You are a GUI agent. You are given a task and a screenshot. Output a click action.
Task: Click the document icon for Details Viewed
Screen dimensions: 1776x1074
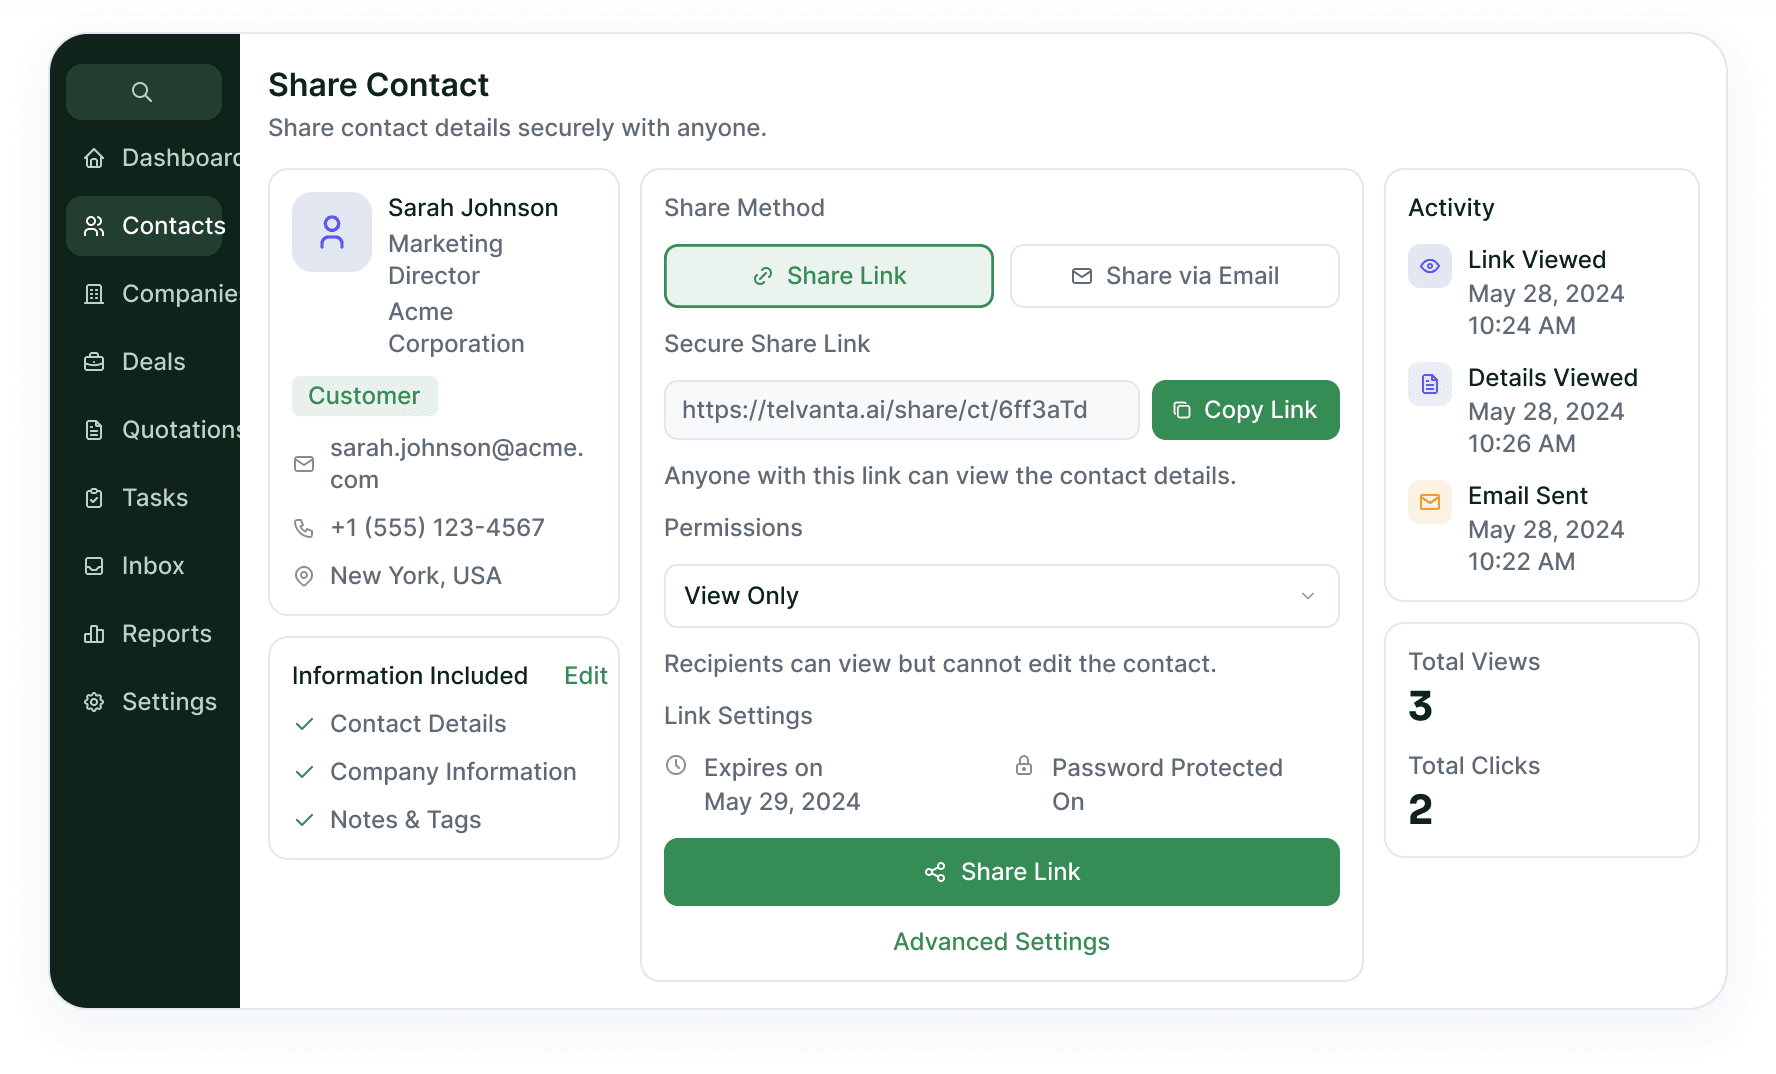coord(1430,384)
